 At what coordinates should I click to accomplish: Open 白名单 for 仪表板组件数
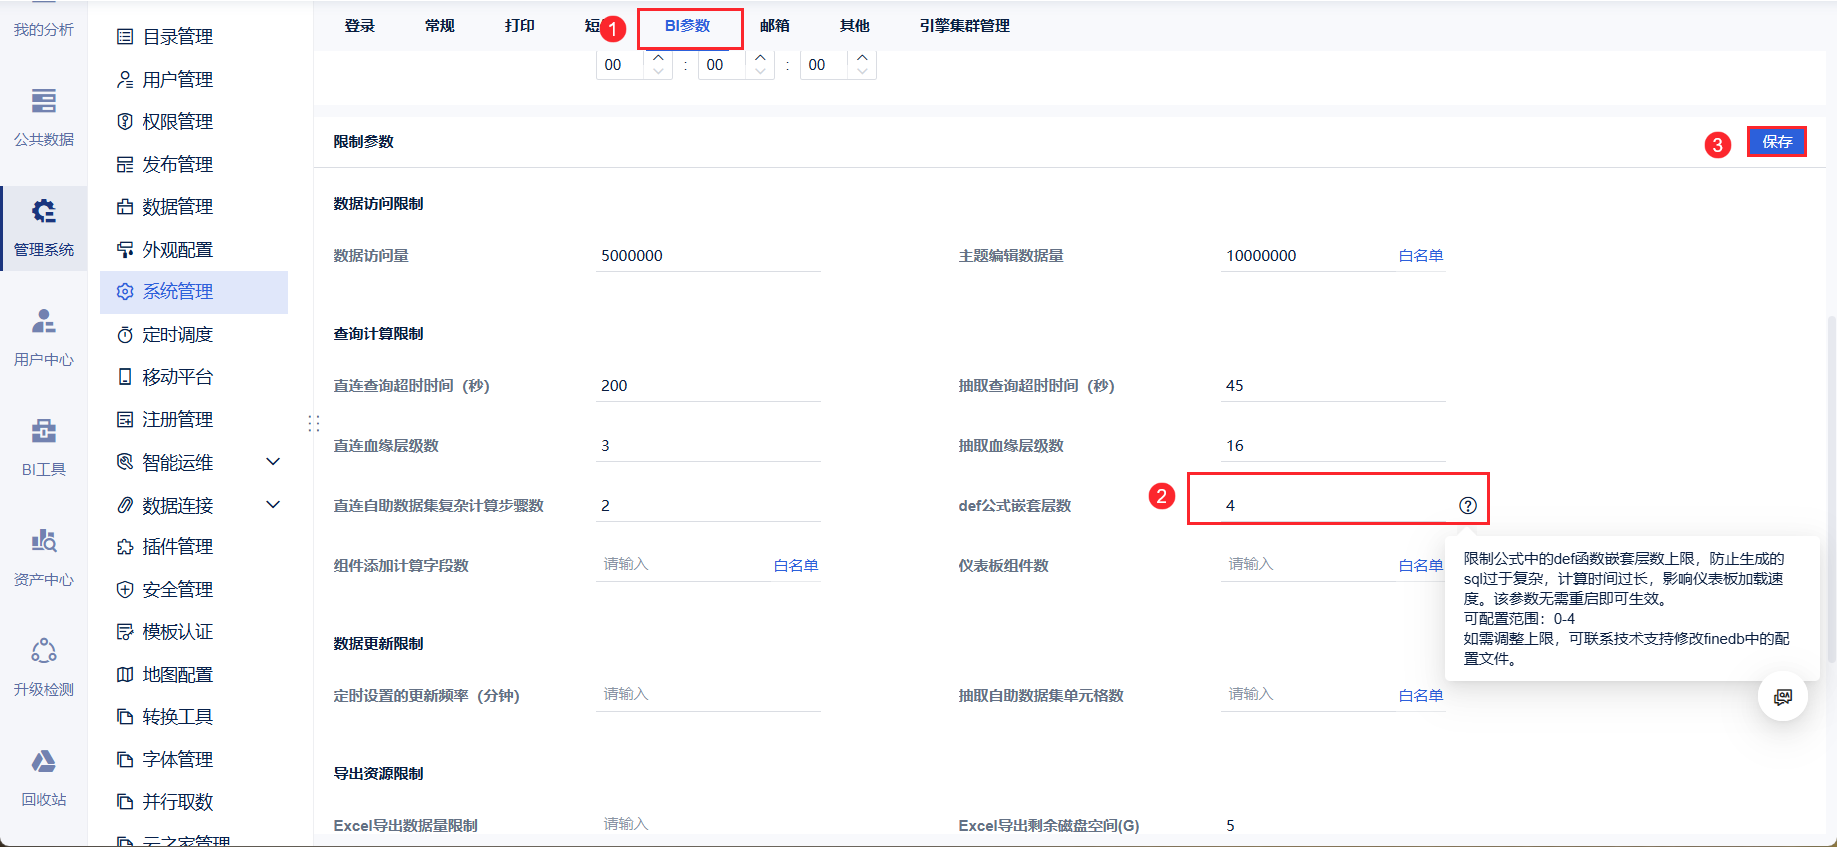point(1421,566)
